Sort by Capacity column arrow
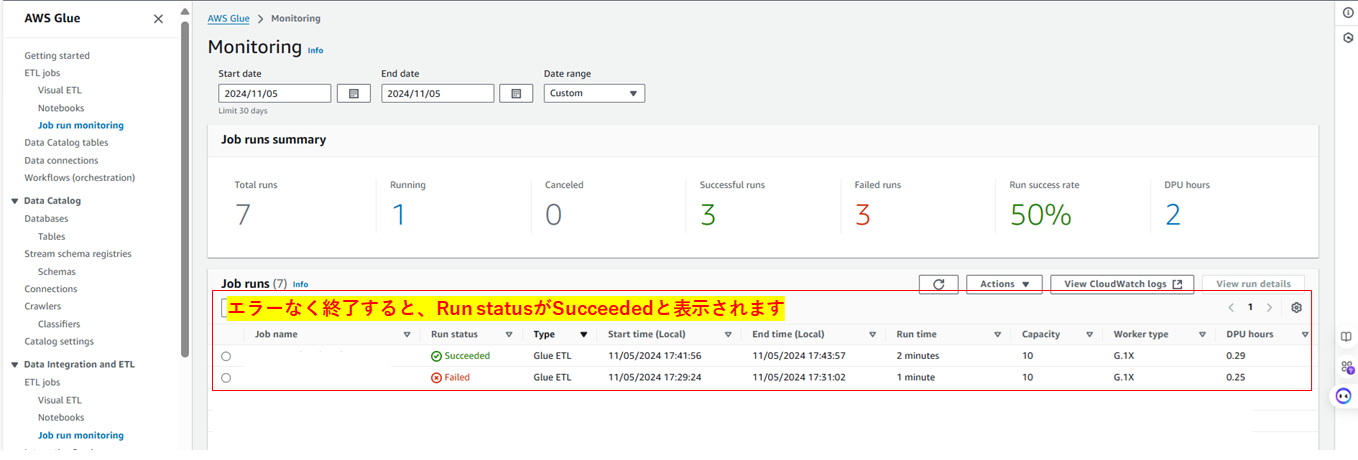The image size is (1358, 460). pos(1089,335)
